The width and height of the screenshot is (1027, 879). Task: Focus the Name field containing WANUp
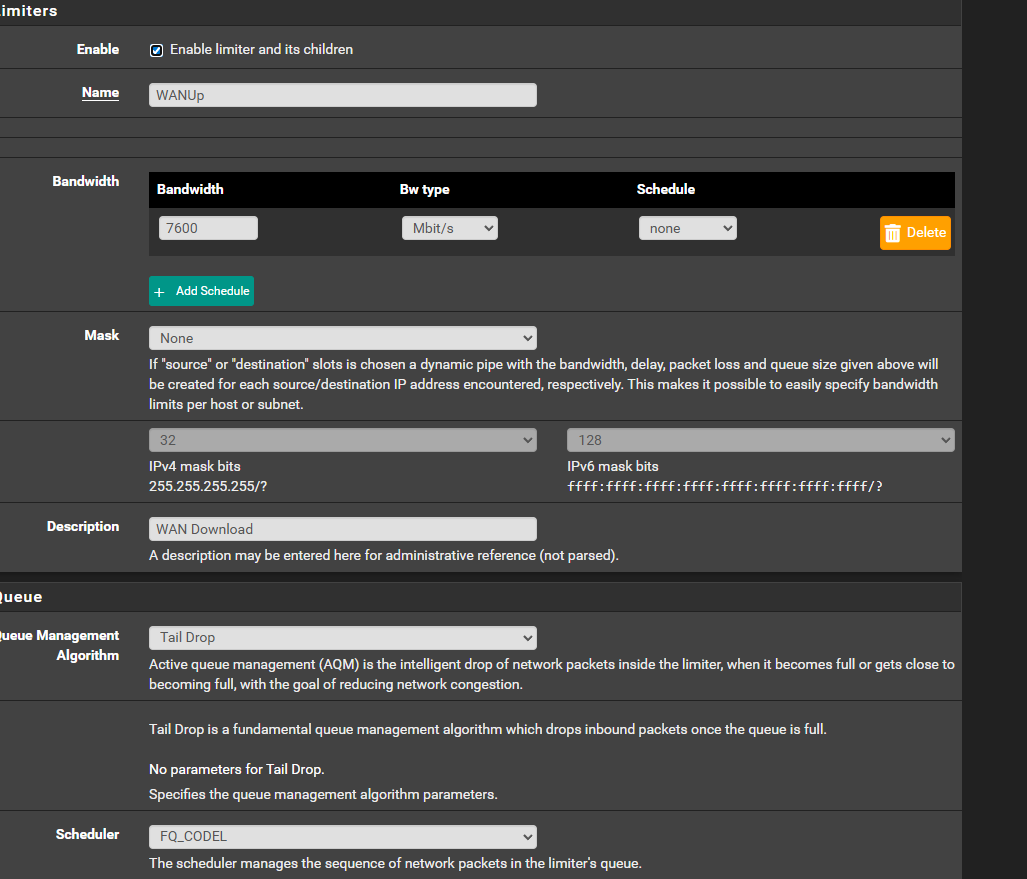(342, 95)
